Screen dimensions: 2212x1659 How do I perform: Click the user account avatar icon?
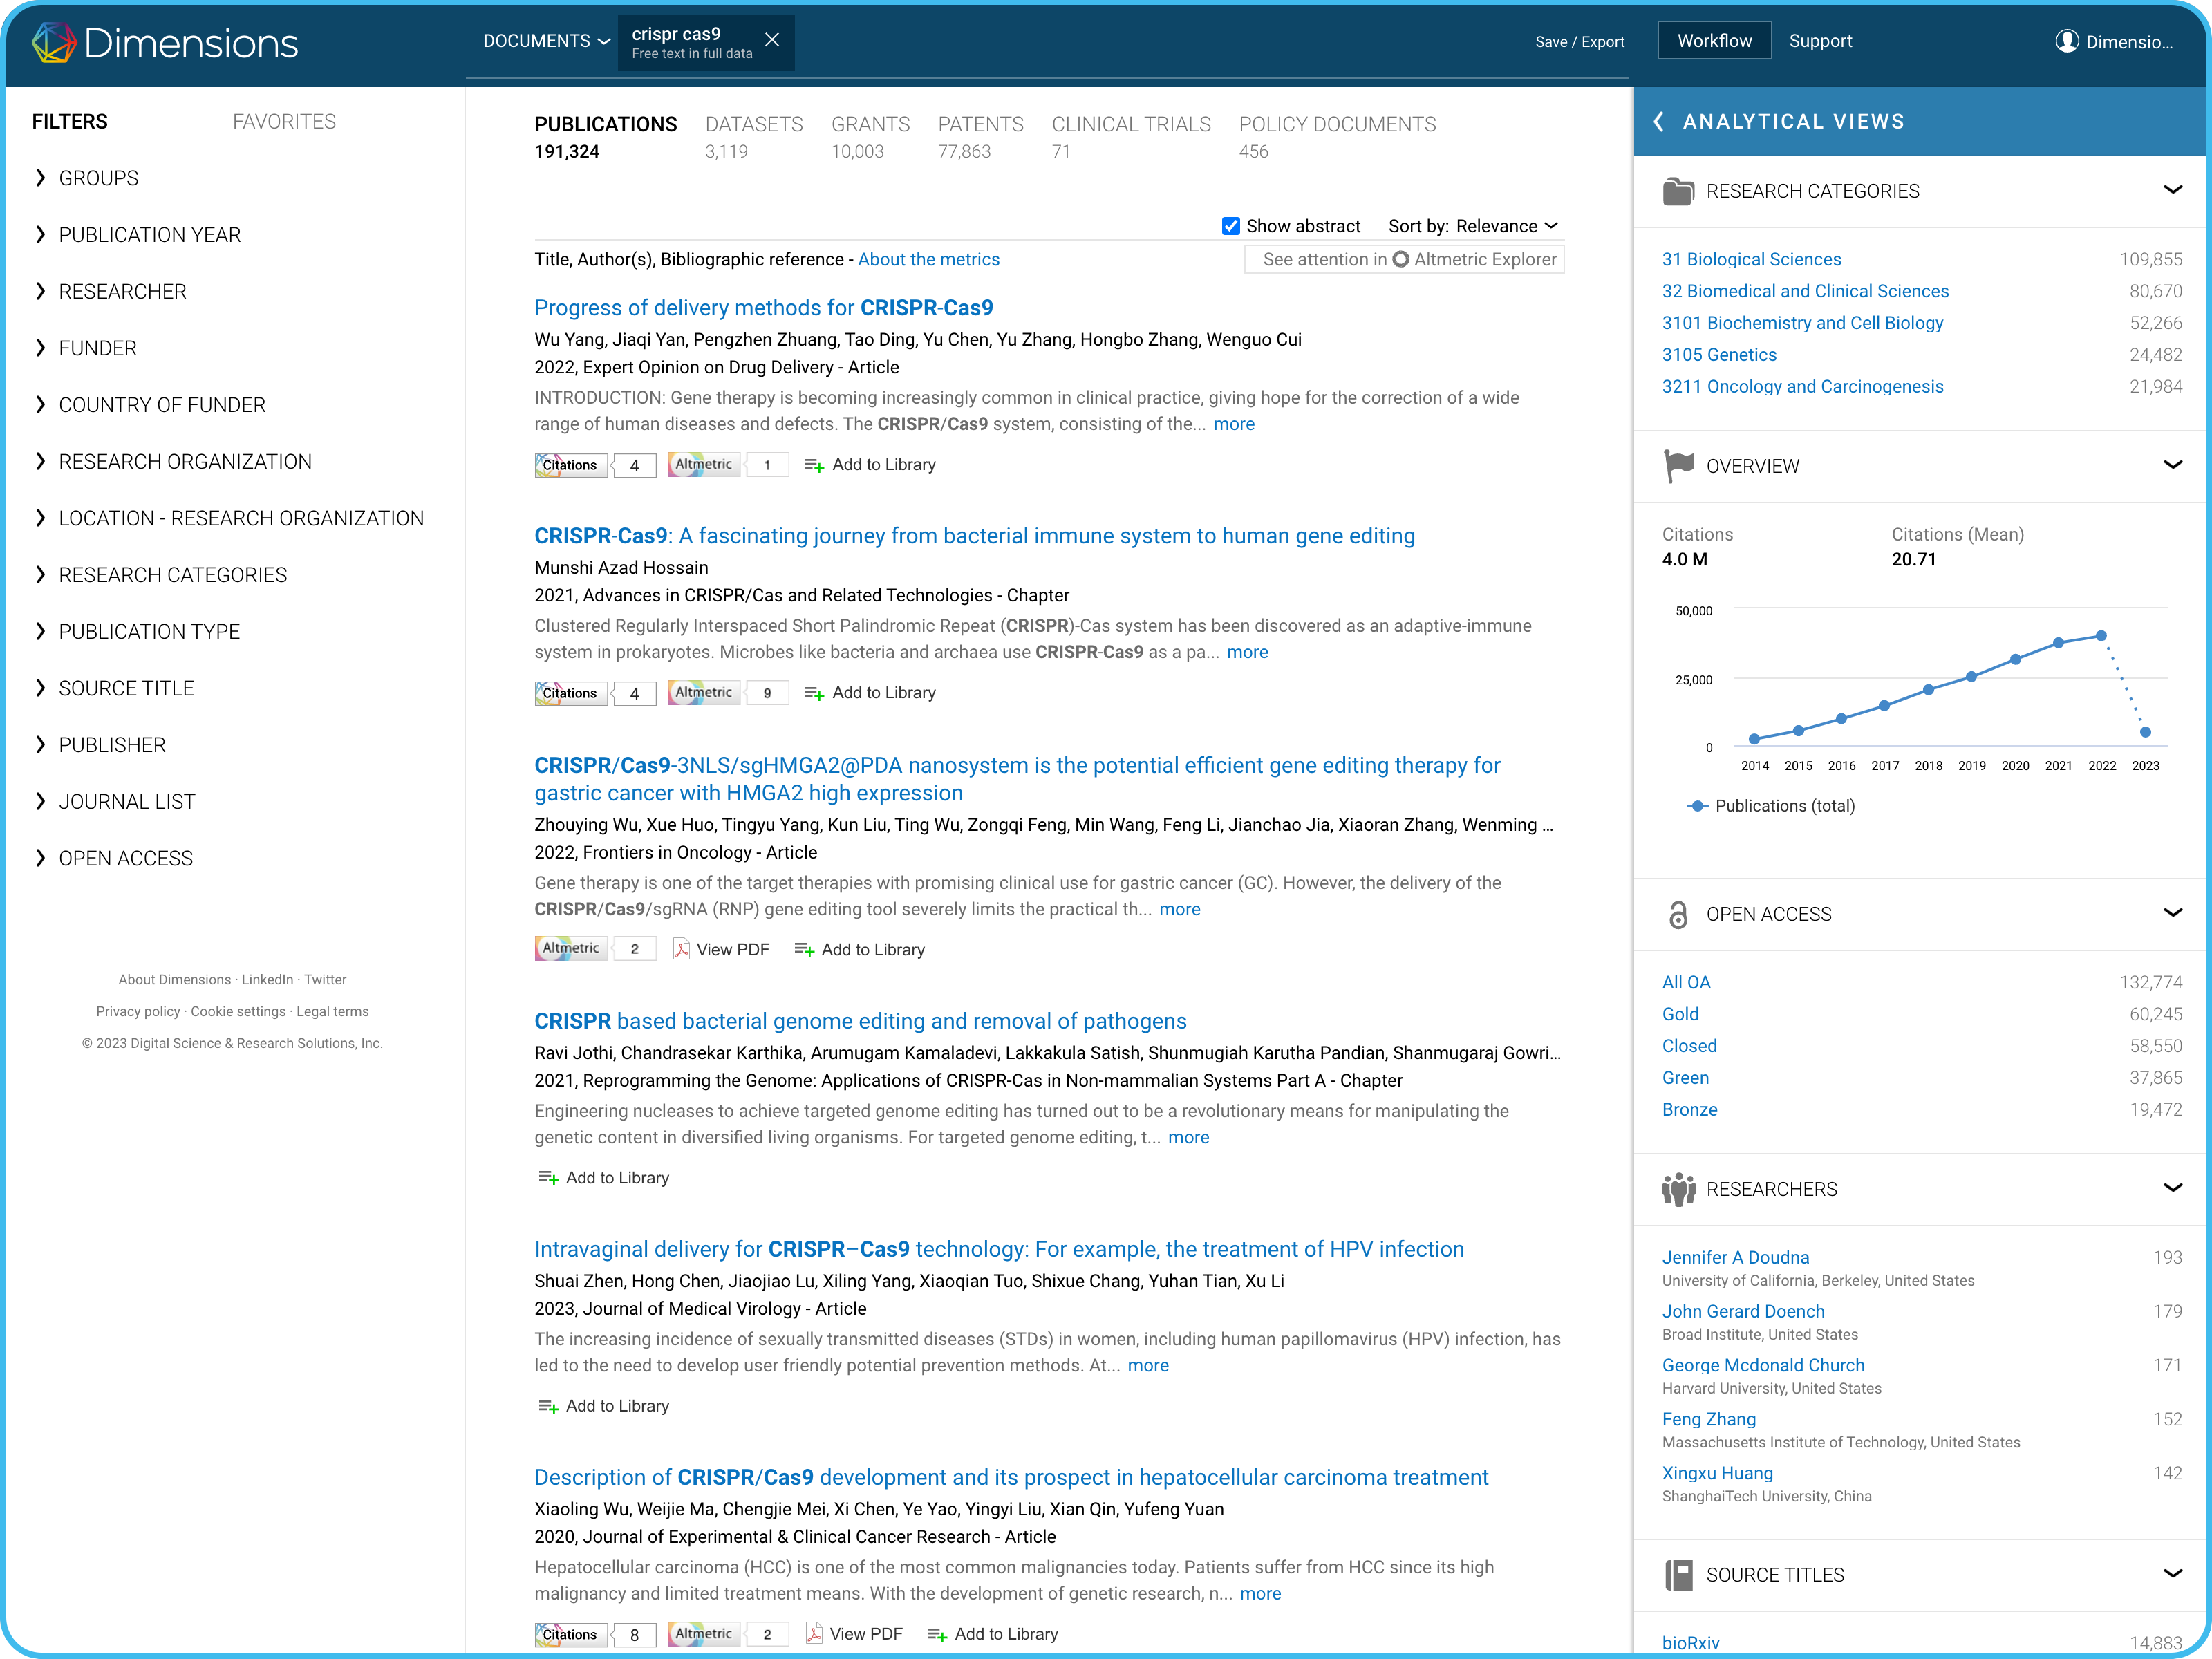pyautogui.click(x=2066, y=41)
